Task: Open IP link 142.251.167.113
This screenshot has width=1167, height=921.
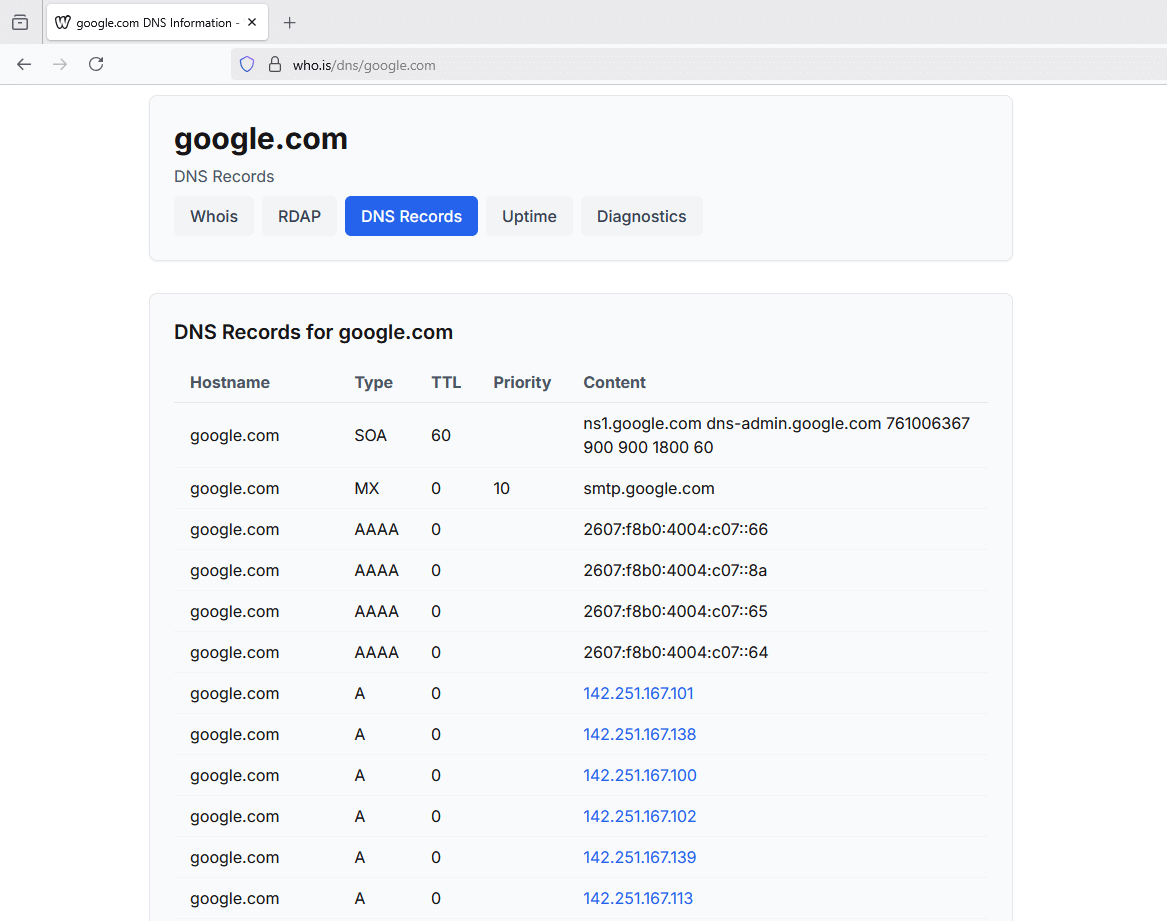Action: tap(639, 898)
